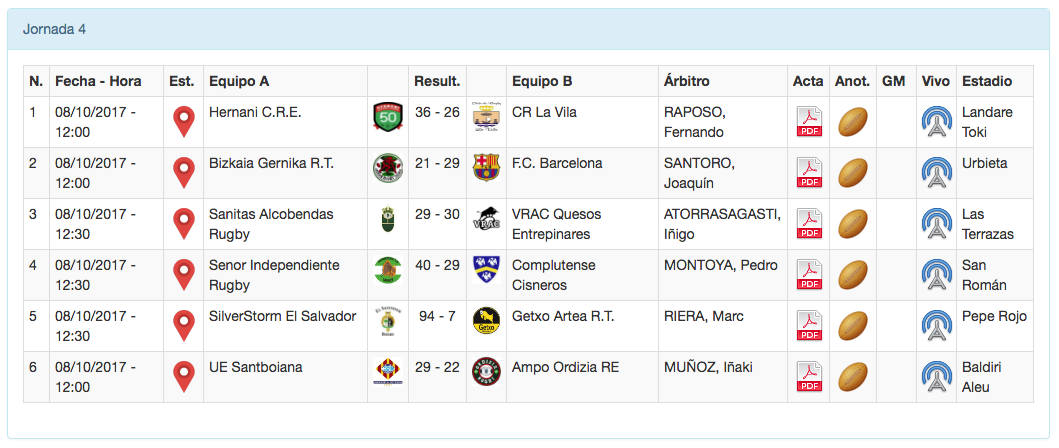1059x448 pixels.
Task: Click rugby ball icon for UE Santboiana match
Action: tap(852, 377)
